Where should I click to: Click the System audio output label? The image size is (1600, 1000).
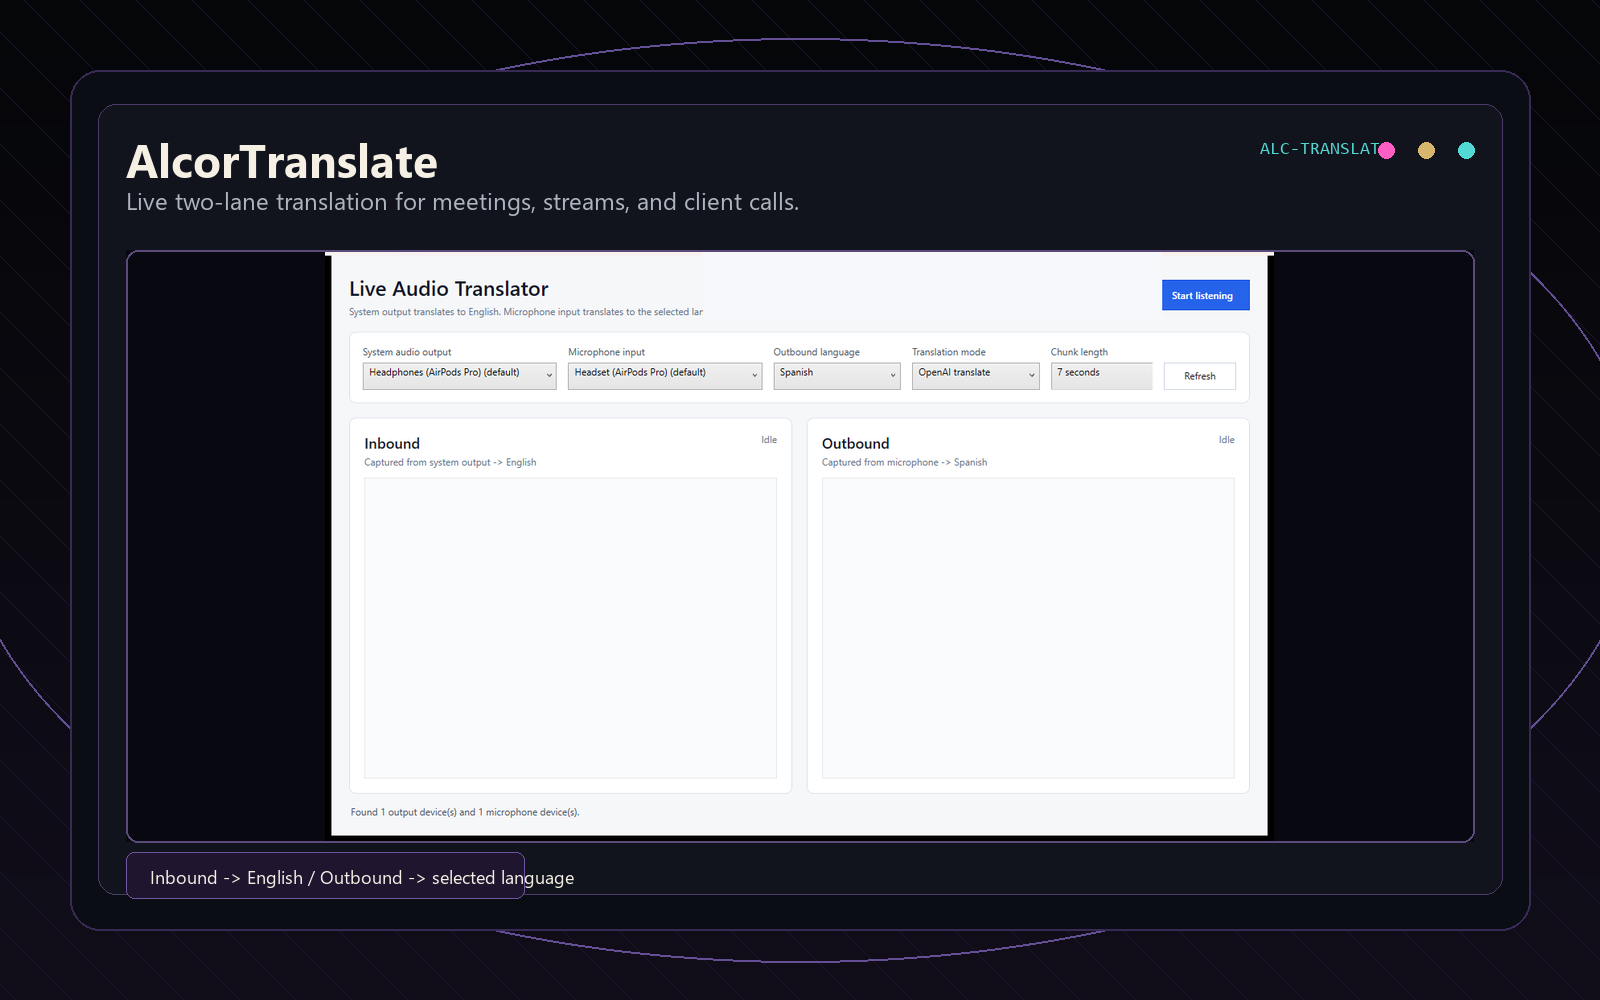[x=407, y=352]
